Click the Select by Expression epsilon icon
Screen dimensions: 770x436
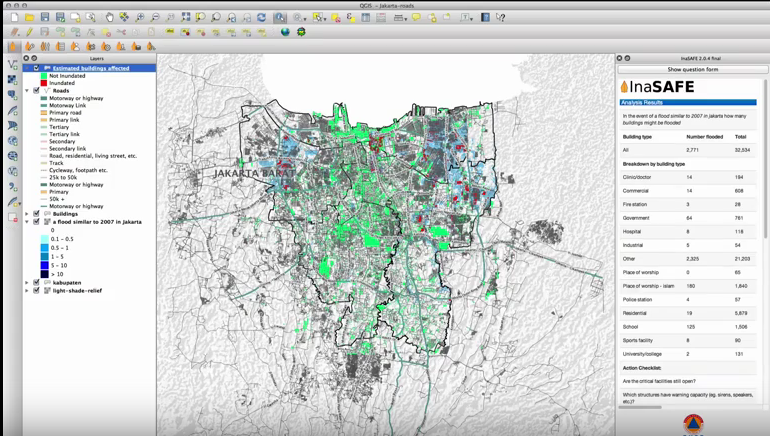click(x=350, y=18)
